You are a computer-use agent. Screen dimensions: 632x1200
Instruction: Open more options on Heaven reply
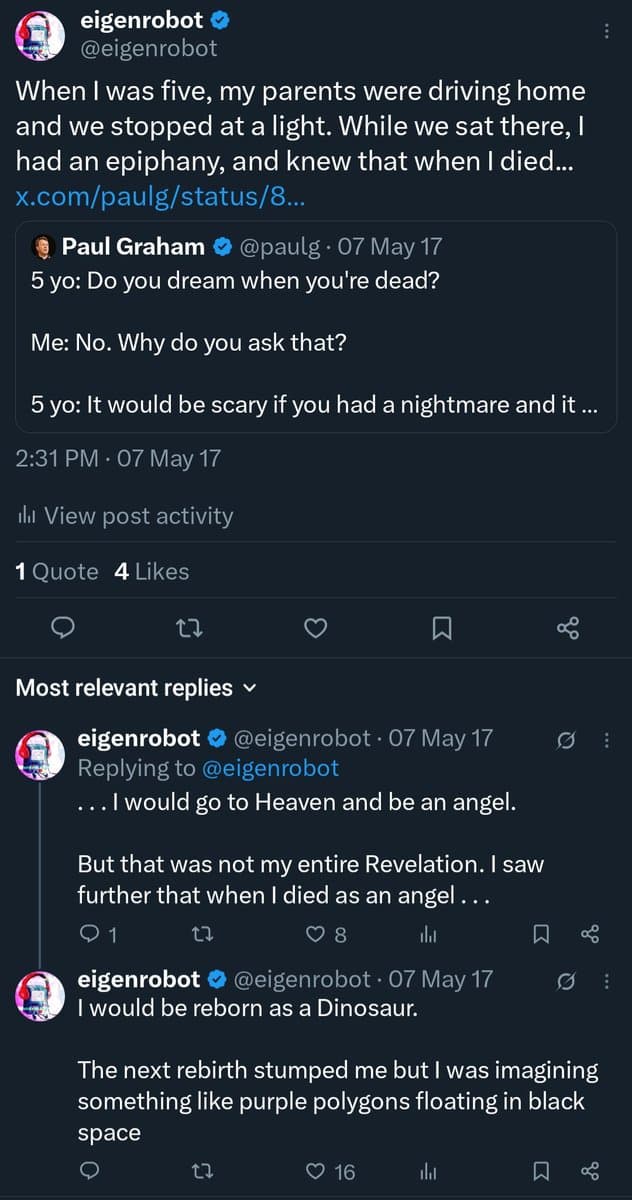[x=605, y=741]
